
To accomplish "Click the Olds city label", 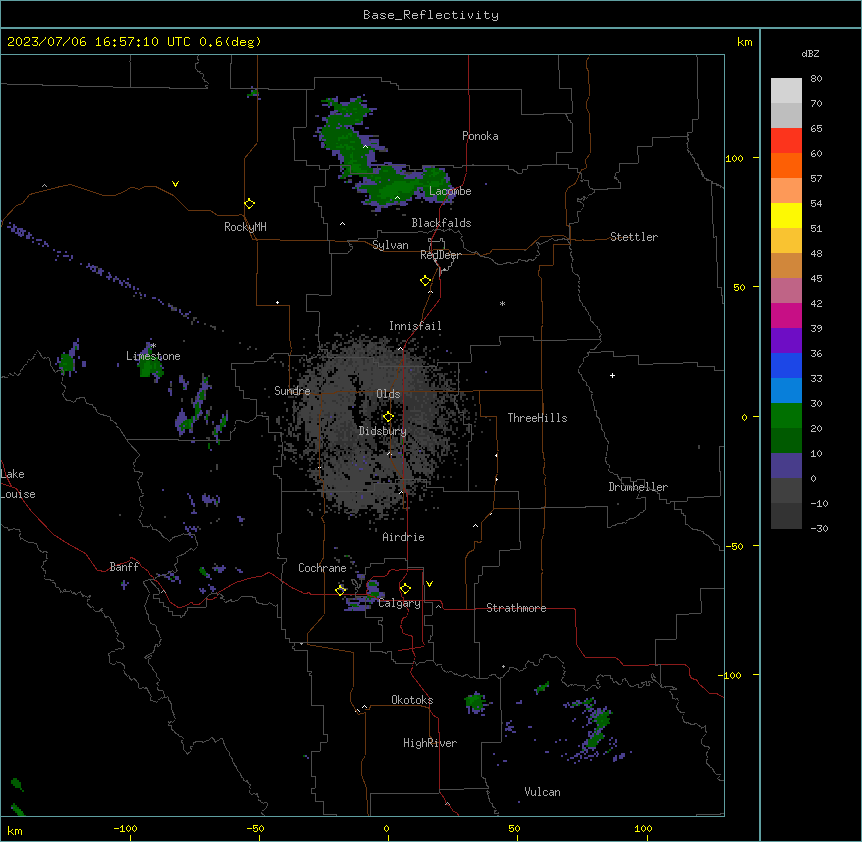I will click(x=388, y=394).
